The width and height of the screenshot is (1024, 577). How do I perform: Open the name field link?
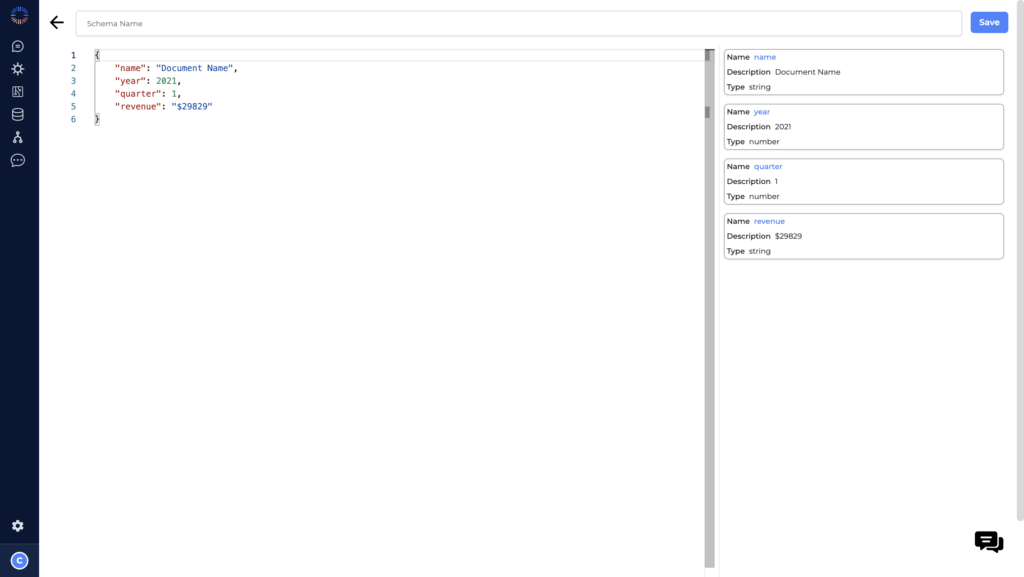tap(765, 56)
